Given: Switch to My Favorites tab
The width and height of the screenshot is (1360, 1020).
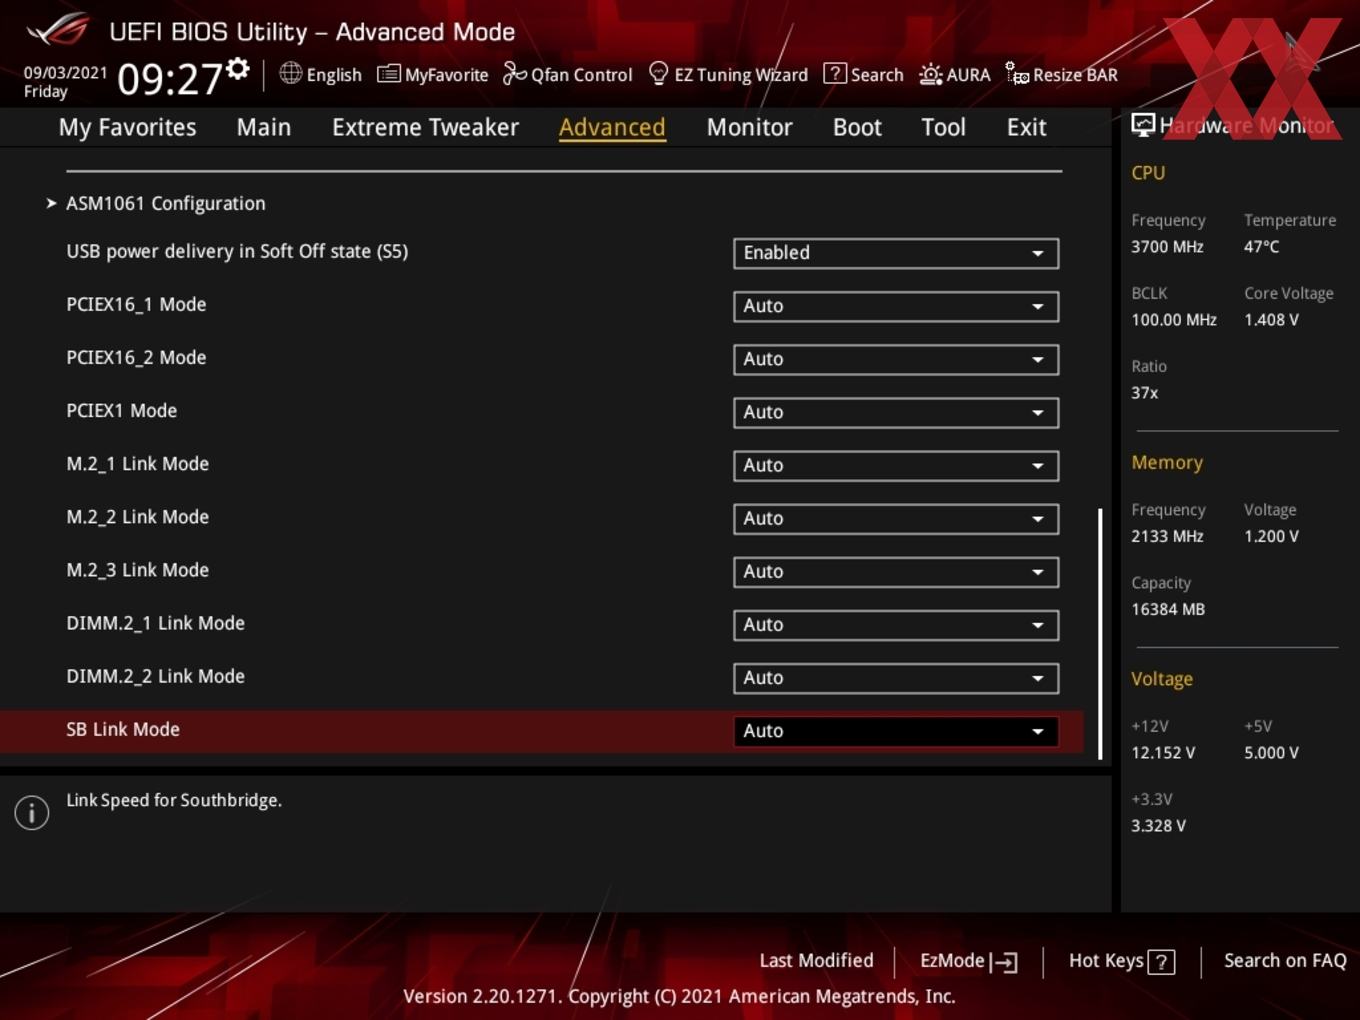Looking at the screenshot, I should 127,127.
